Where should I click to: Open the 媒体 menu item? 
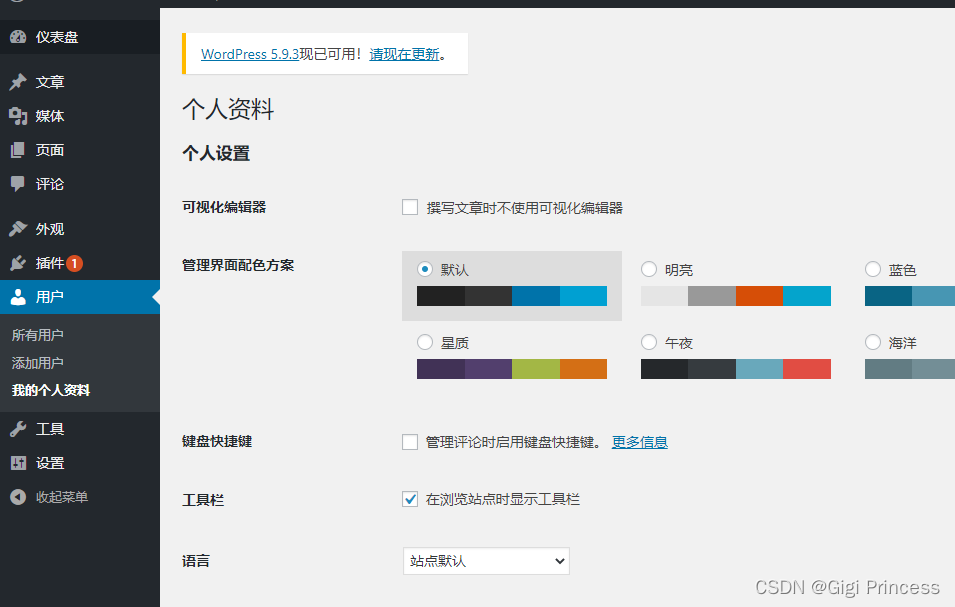point(80,116)
